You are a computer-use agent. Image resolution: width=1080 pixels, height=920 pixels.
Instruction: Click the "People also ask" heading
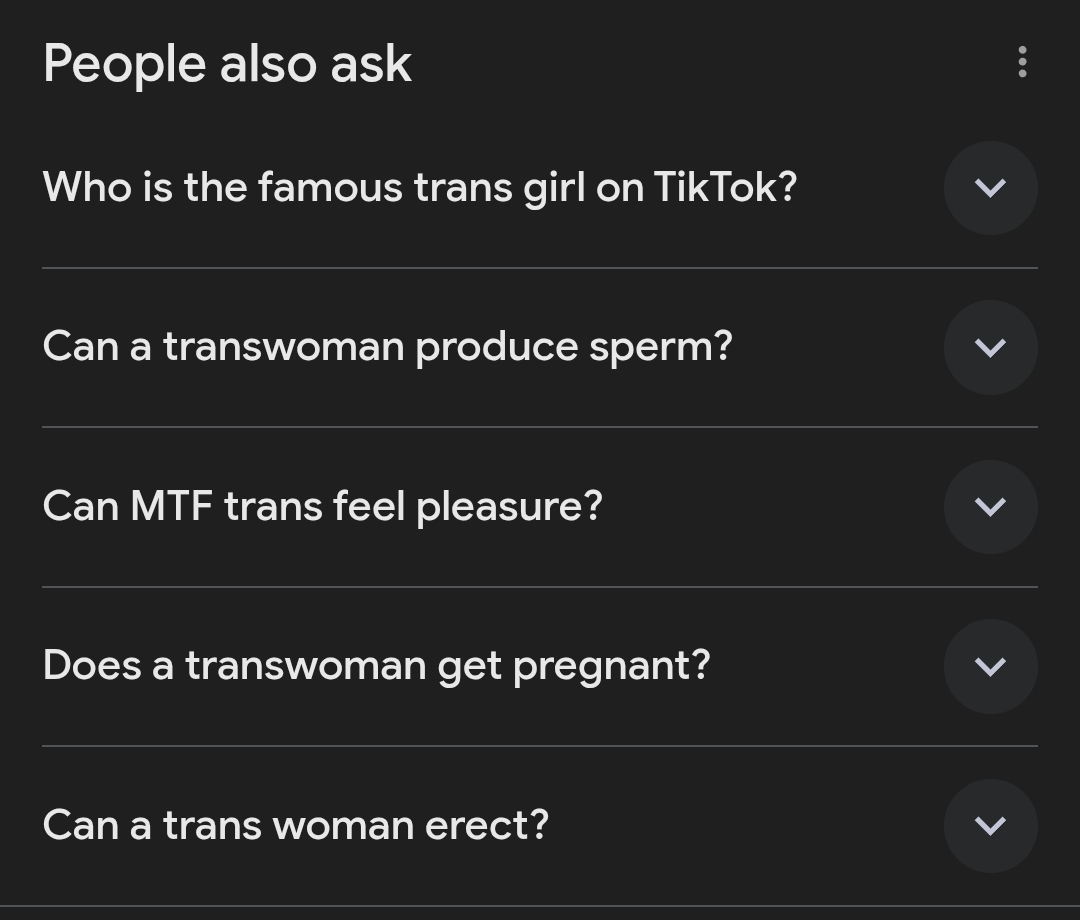click(x=227, y=64)
